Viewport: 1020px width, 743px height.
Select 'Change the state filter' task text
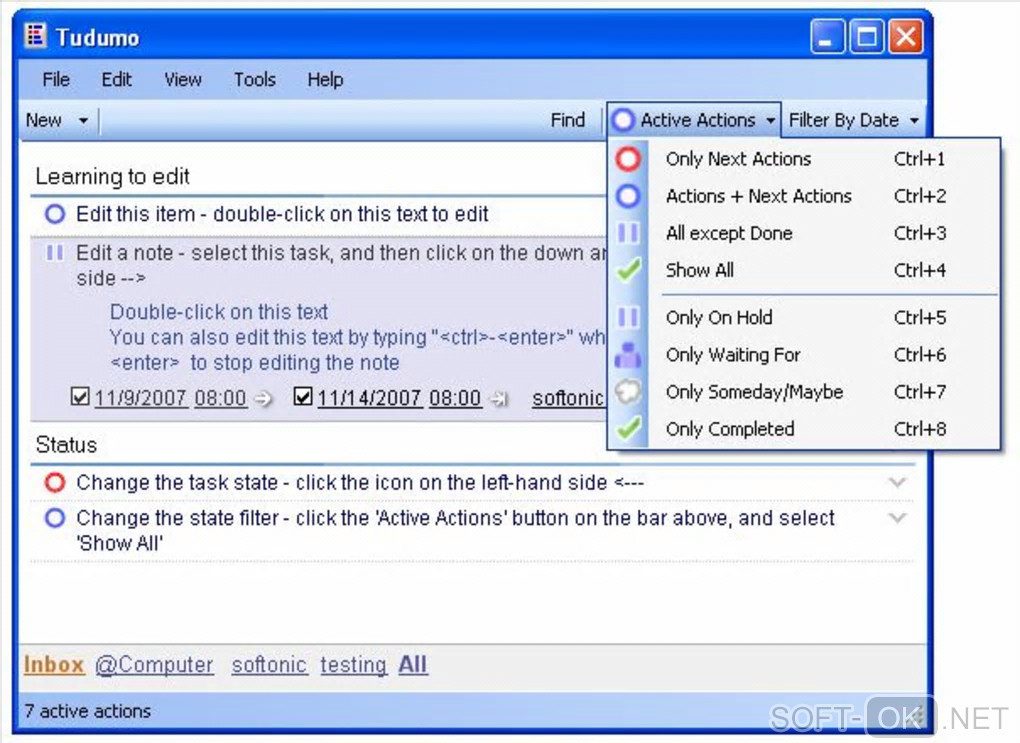click(x=455, y=530)
